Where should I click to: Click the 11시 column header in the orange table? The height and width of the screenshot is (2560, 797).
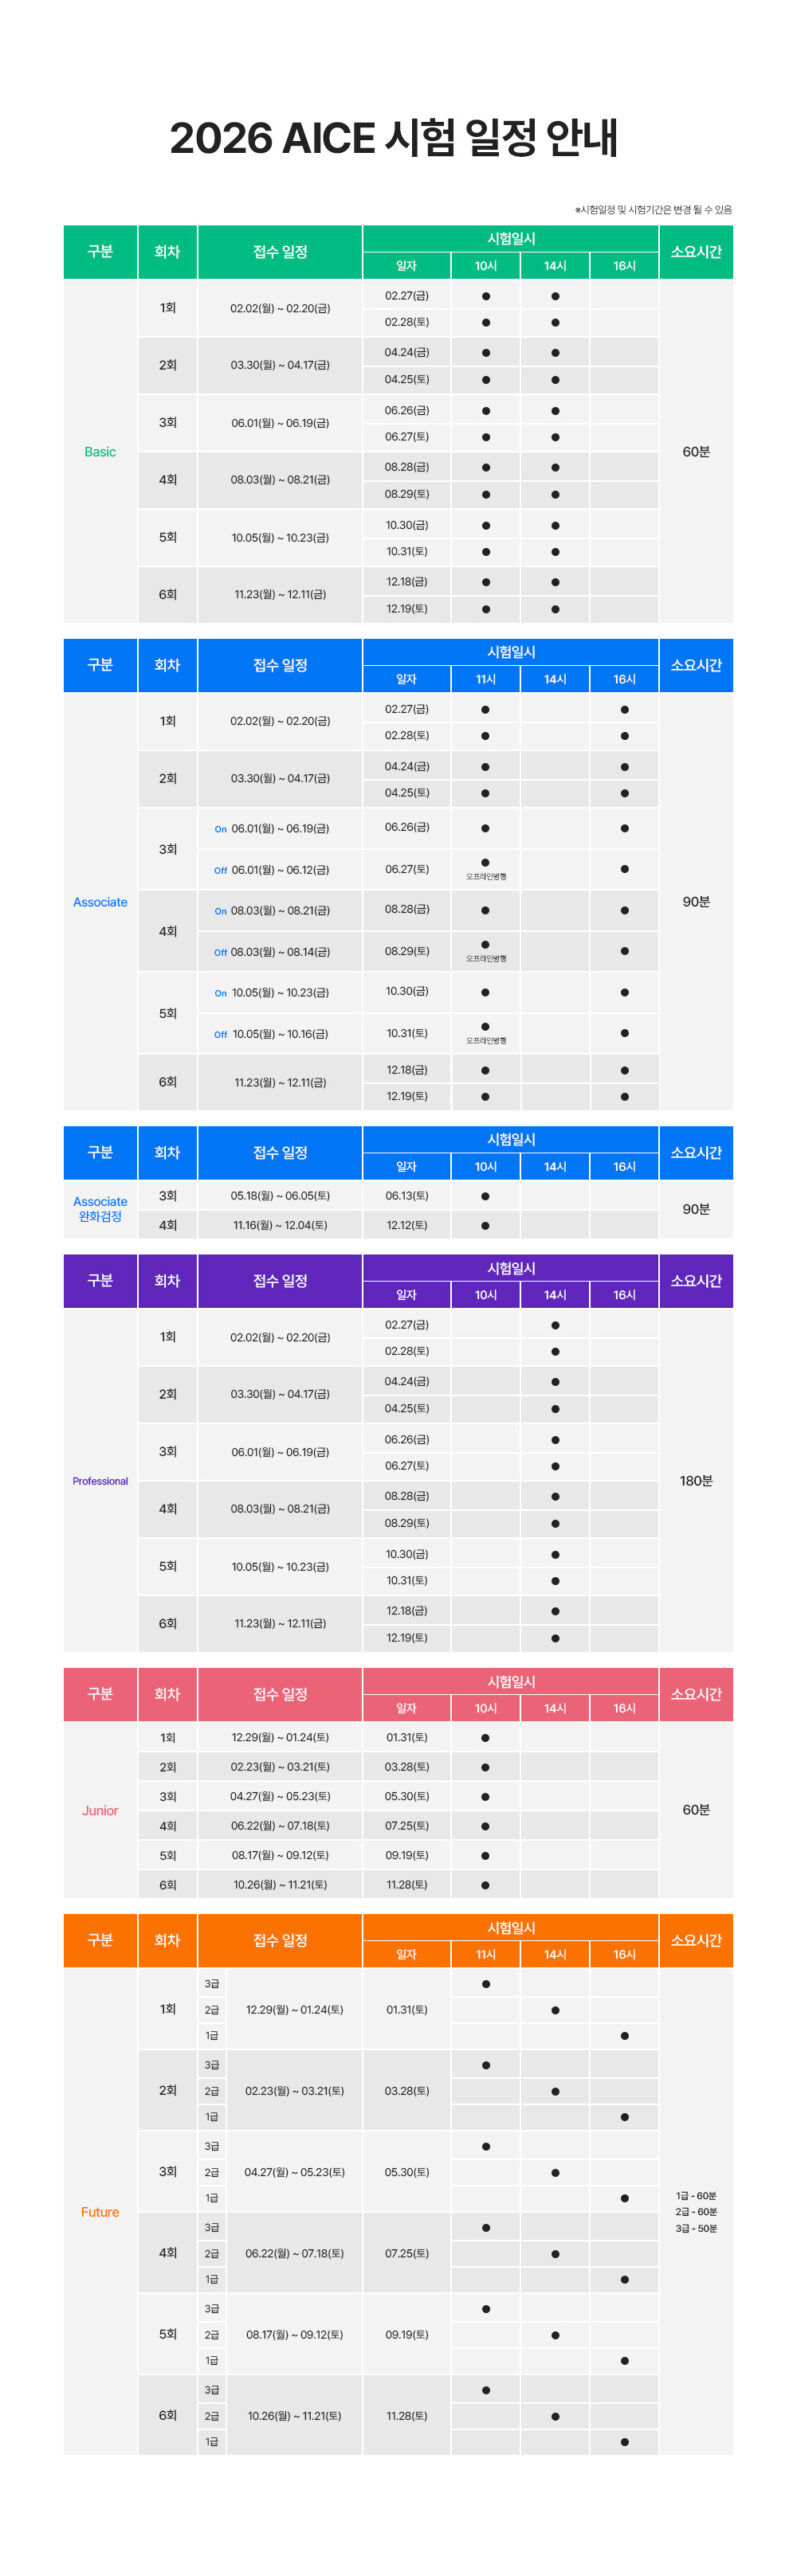(485, 1954)
